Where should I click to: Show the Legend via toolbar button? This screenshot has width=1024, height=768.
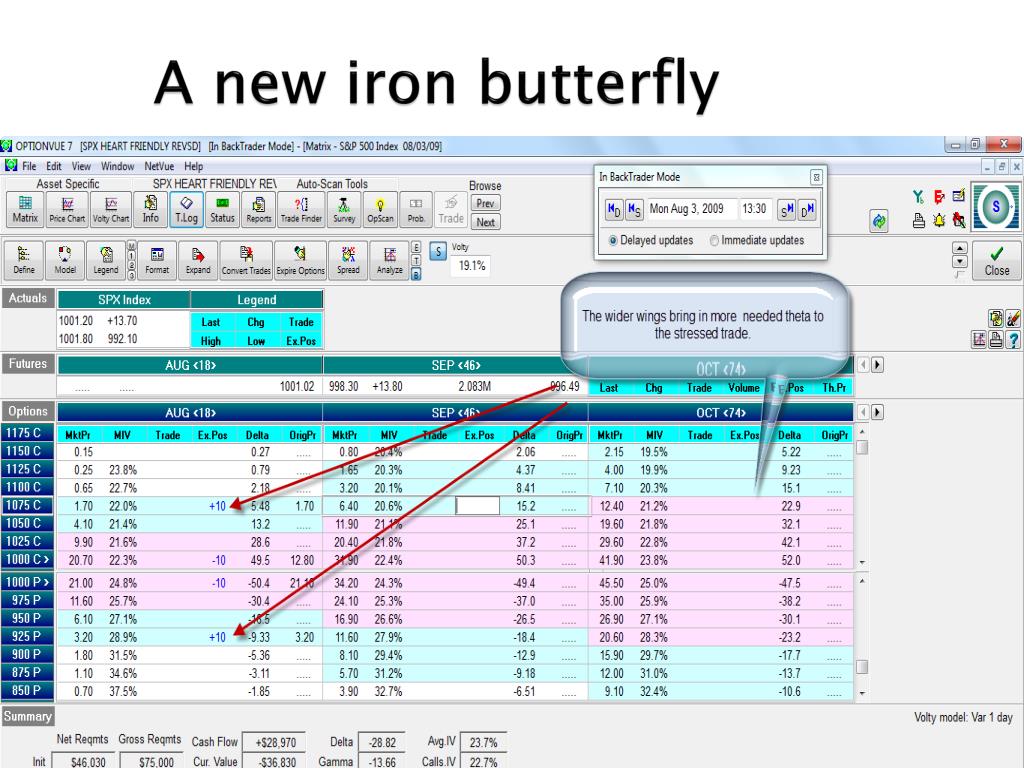click(106, 261)
